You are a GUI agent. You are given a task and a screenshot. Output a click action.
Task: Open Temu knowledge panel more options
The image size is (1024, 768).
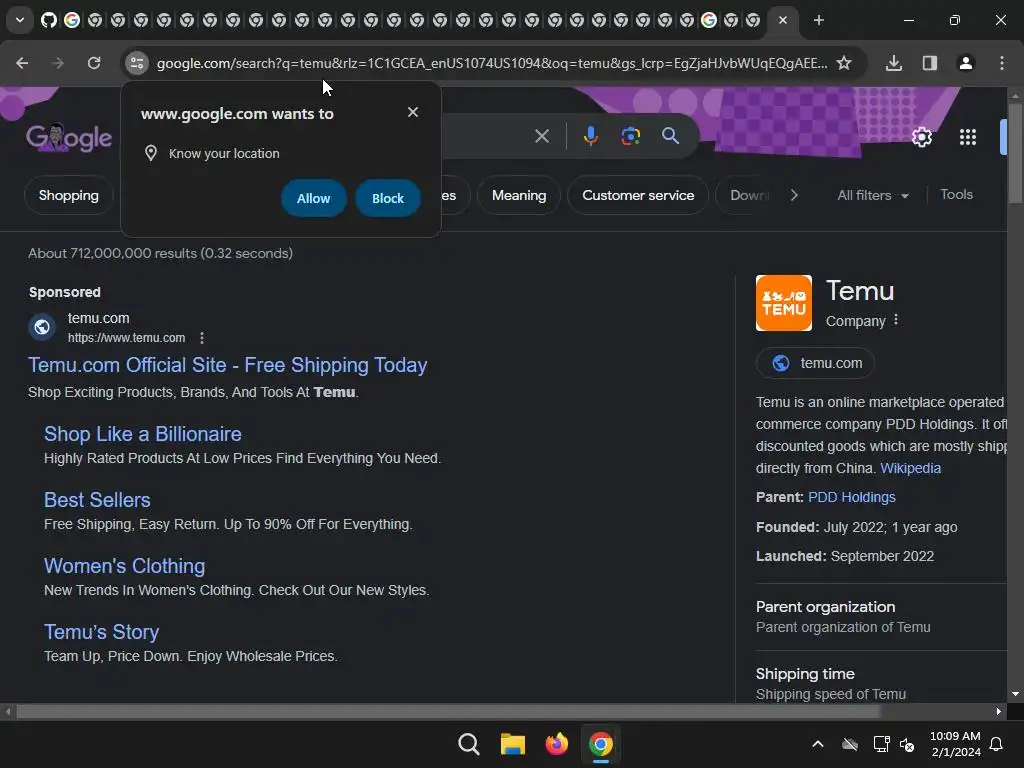(896, 320)
